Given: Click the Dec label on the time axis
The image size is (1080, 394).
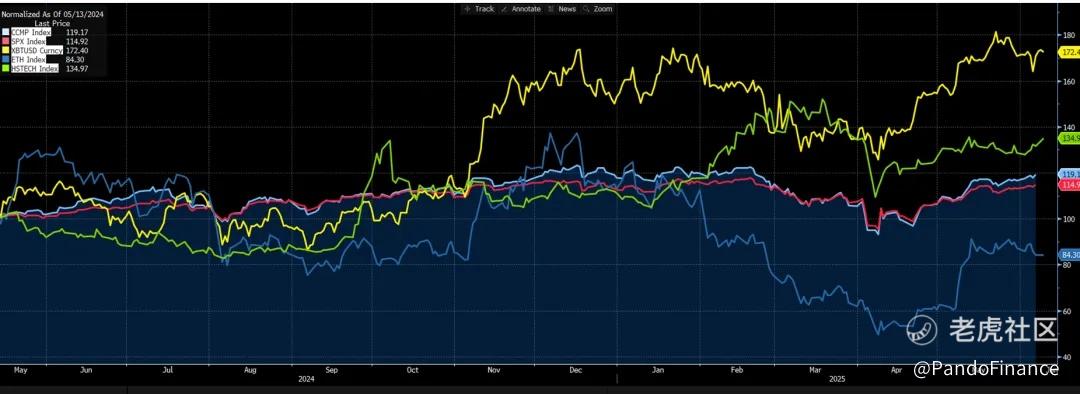Looking at the screenshot, I should (x=575, y=370).
